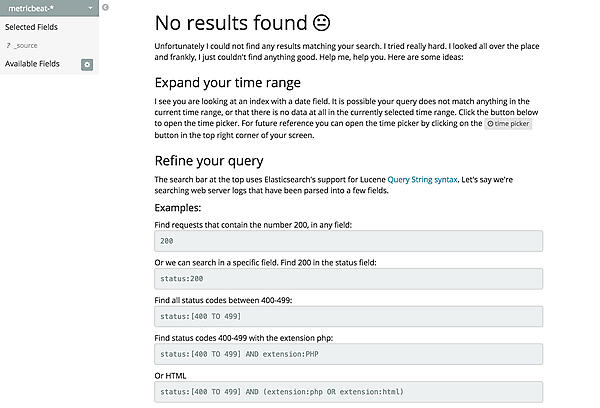Click the question mark type icon beside _source

[x=8, y=46]
